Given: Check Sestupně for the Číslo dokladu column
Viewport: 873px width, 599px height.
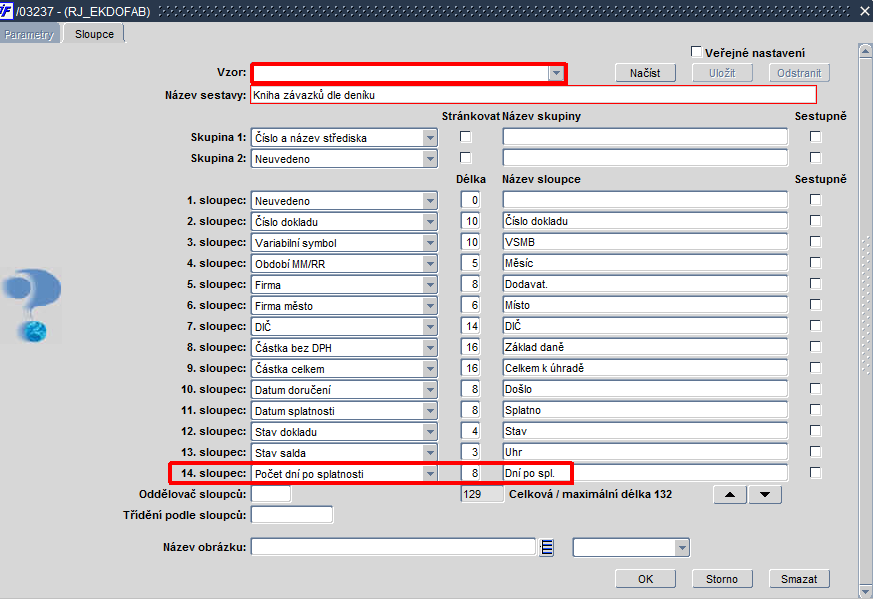Looking at the screenshot, I should tap(816, 221).
